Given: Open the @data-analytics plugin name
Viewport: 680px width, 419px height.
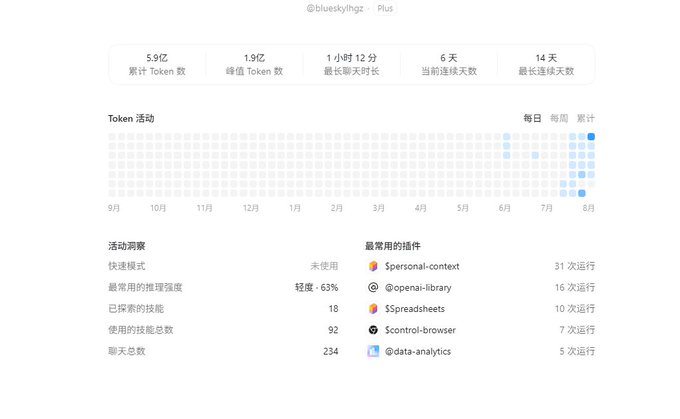Looking at the screenshot, I should pos(418,351).
